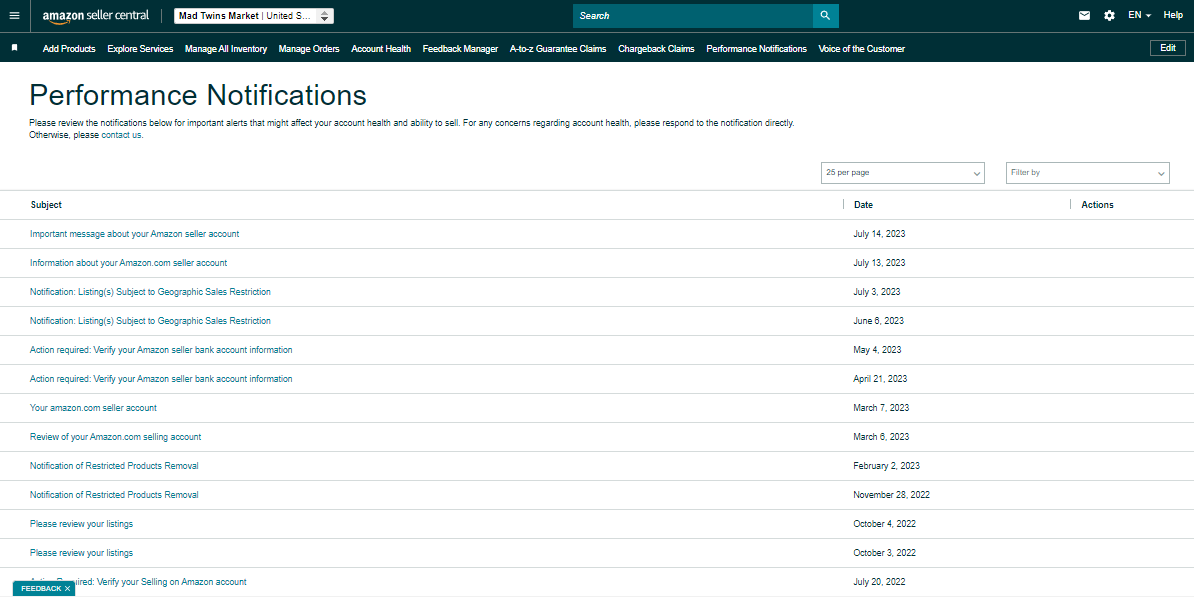Screen dimensions: 1194x597
Task: Click the July 20, 2022 date
Action: pos(880,582)
